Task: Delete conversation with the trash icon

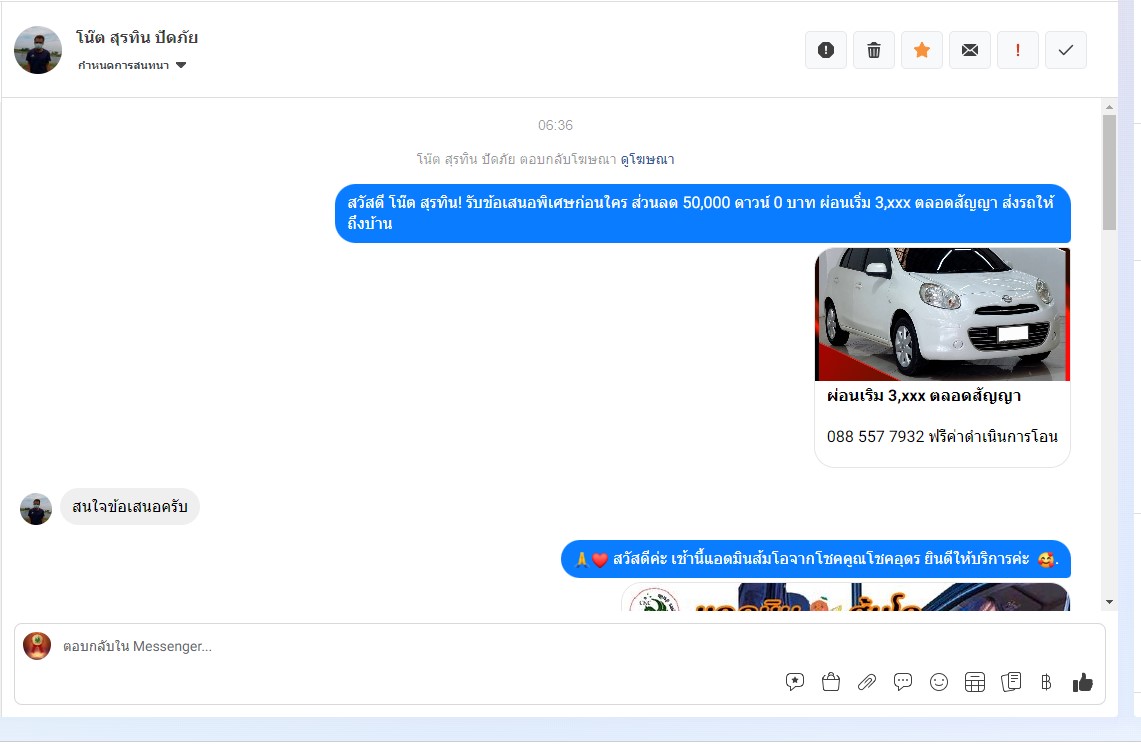Action: click(x=874, y=50)
